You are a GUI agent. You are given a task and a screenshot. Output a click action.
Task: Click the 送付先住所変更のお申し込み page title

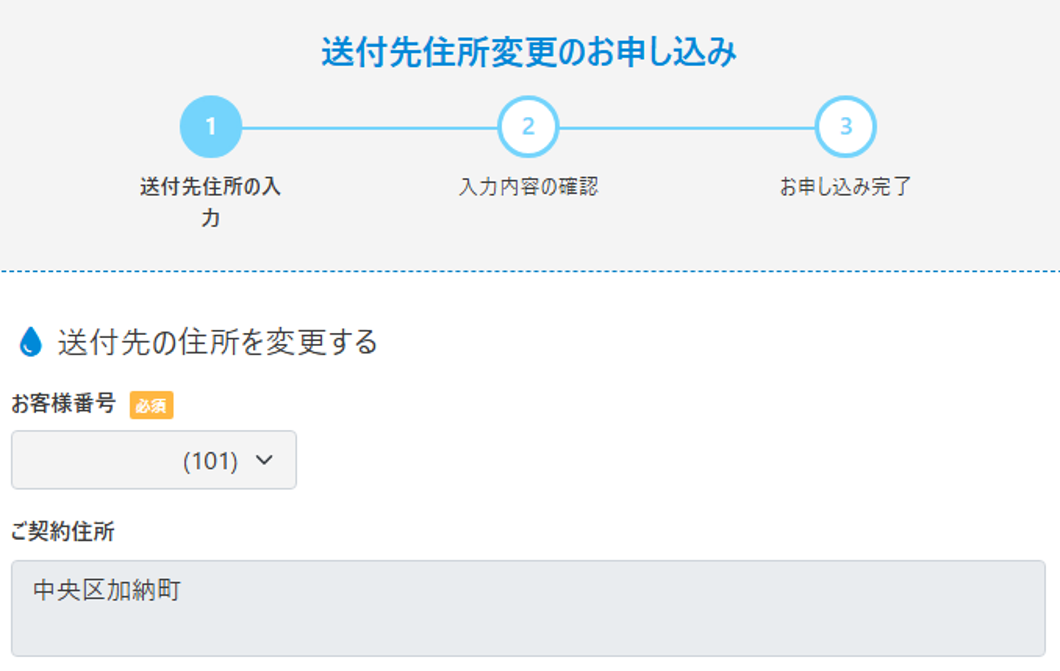(x=529, y=52)
